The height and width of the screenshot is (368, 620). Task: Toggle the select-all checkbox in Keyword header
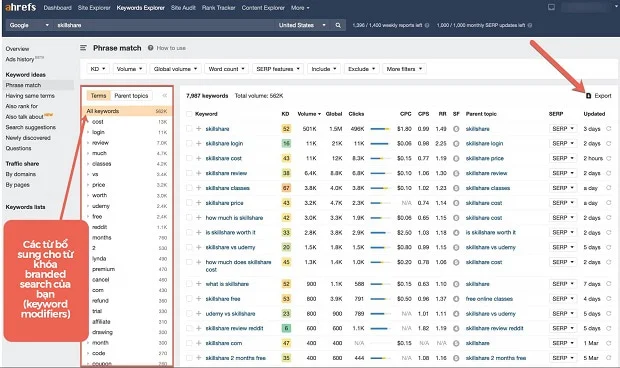[189, 114]
